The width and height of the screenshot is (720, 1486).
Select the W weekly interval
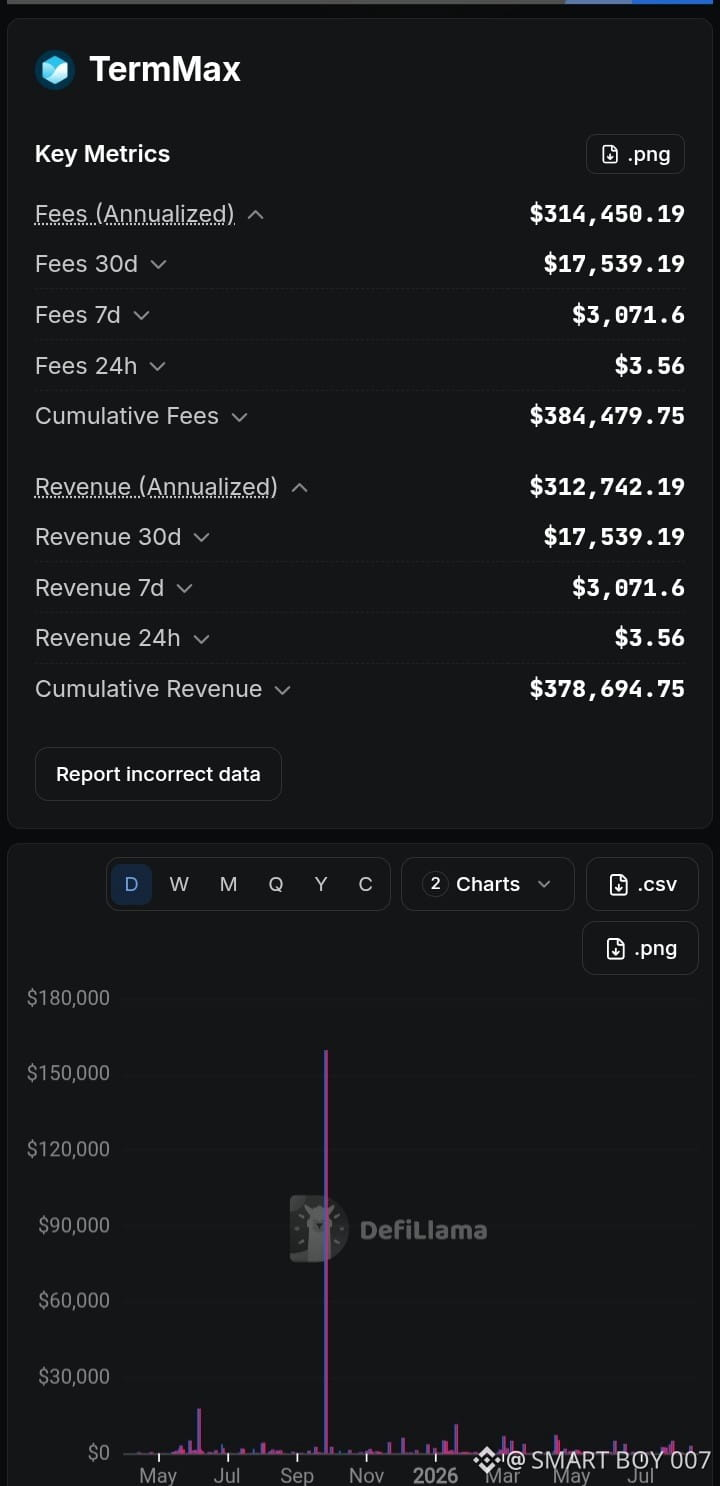pyautogui.click(x=179, y=884)
